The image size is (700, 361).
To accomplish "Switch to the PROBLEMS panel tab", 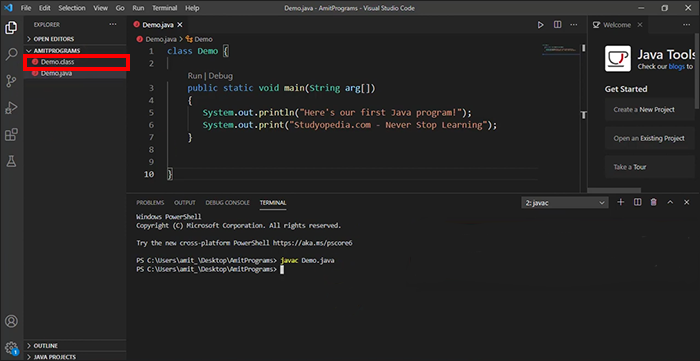I will tap(150, 203).
